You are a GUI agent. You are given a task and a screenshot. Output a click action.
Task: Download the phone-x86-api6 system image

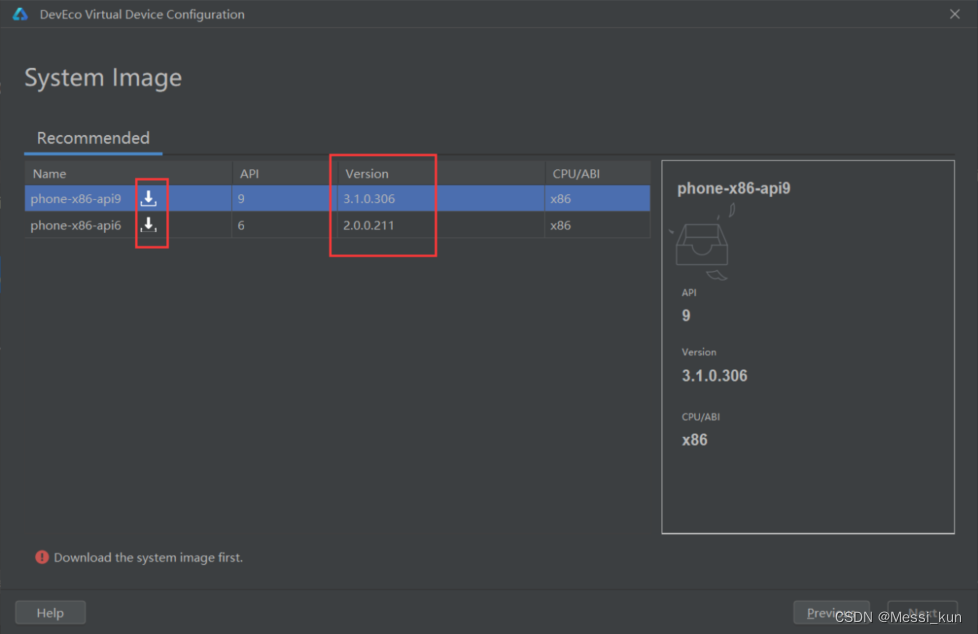(x=148, y=225)
